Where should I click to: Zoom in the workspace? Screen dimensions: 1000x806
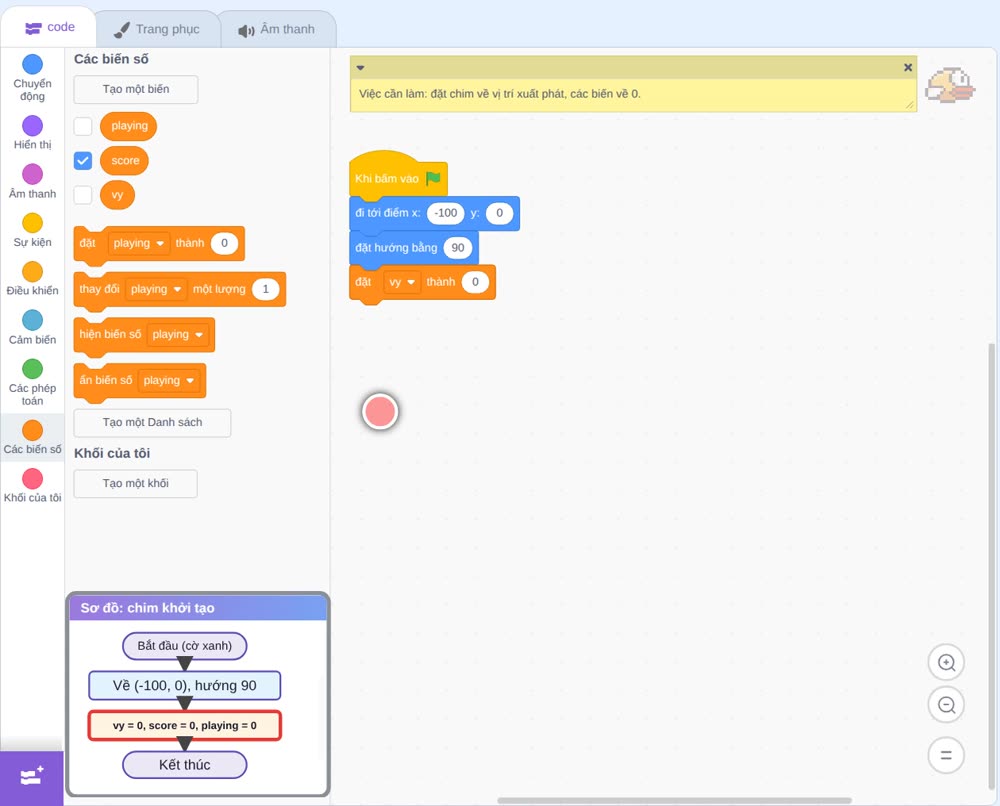click(946, 663)
